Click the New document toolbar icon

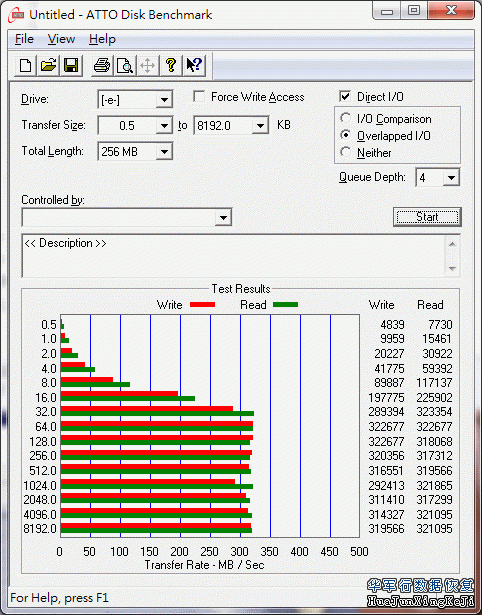point(25,65)
